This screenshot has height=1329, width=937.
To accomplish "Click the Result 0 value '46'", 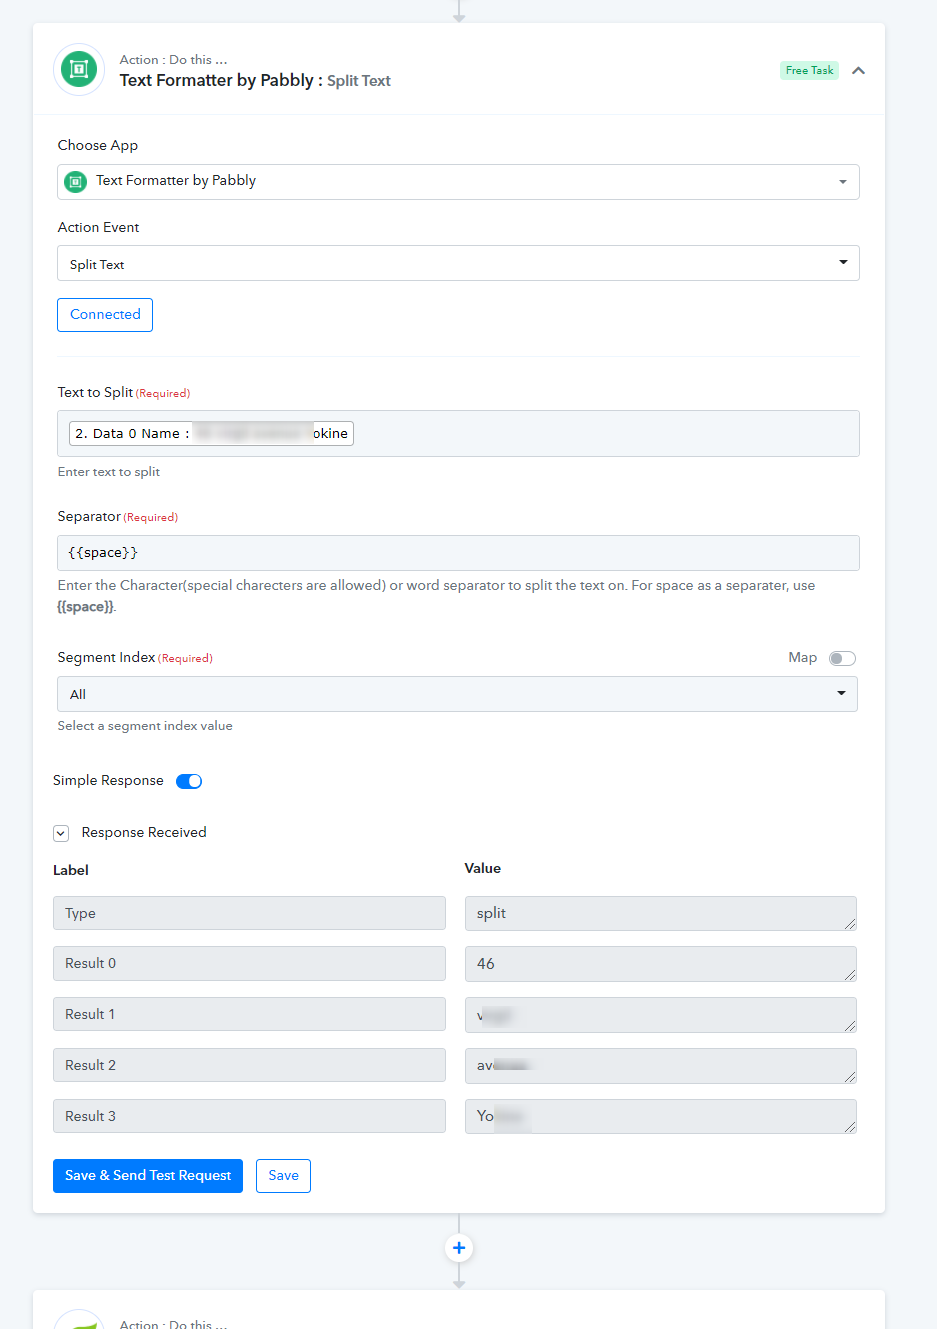I will (660, 964).
